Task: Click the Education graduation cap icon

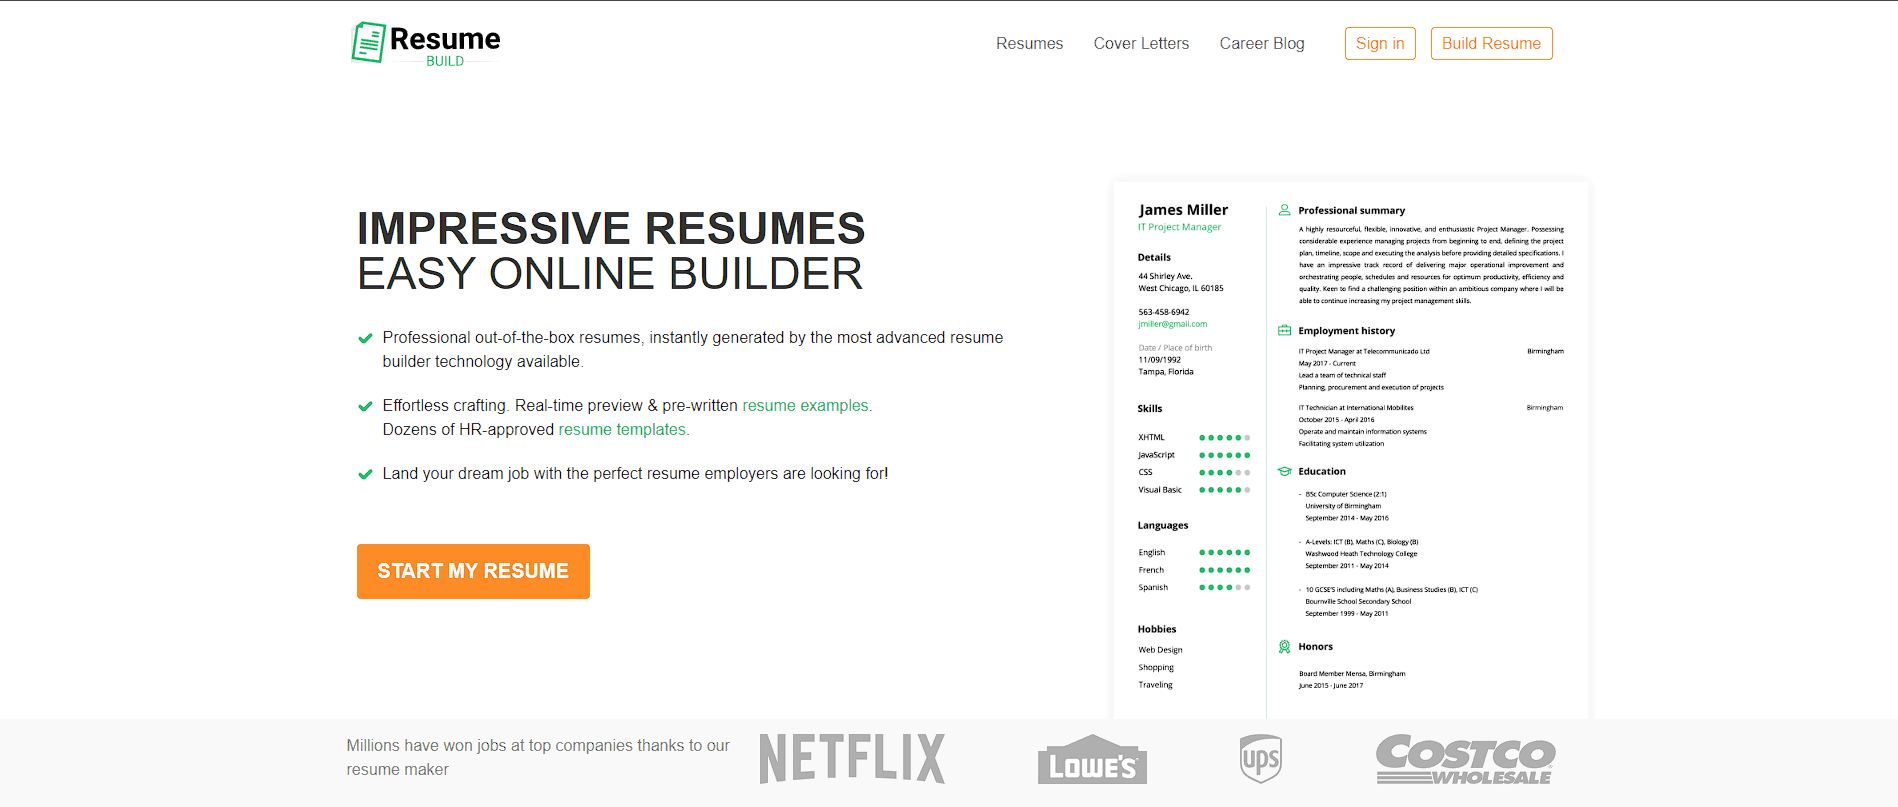Action: click(1285, 472)
